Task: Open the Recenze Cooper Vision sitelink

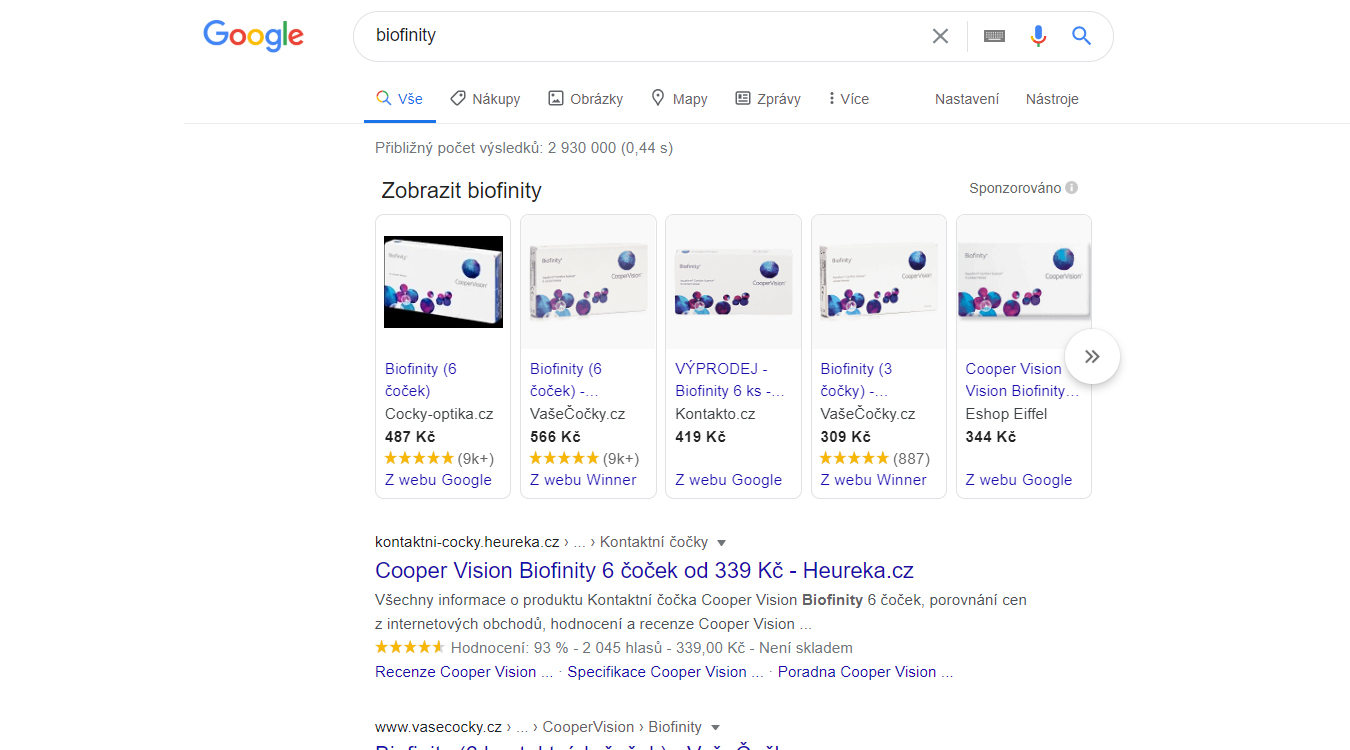Action: tap(464, 672)
